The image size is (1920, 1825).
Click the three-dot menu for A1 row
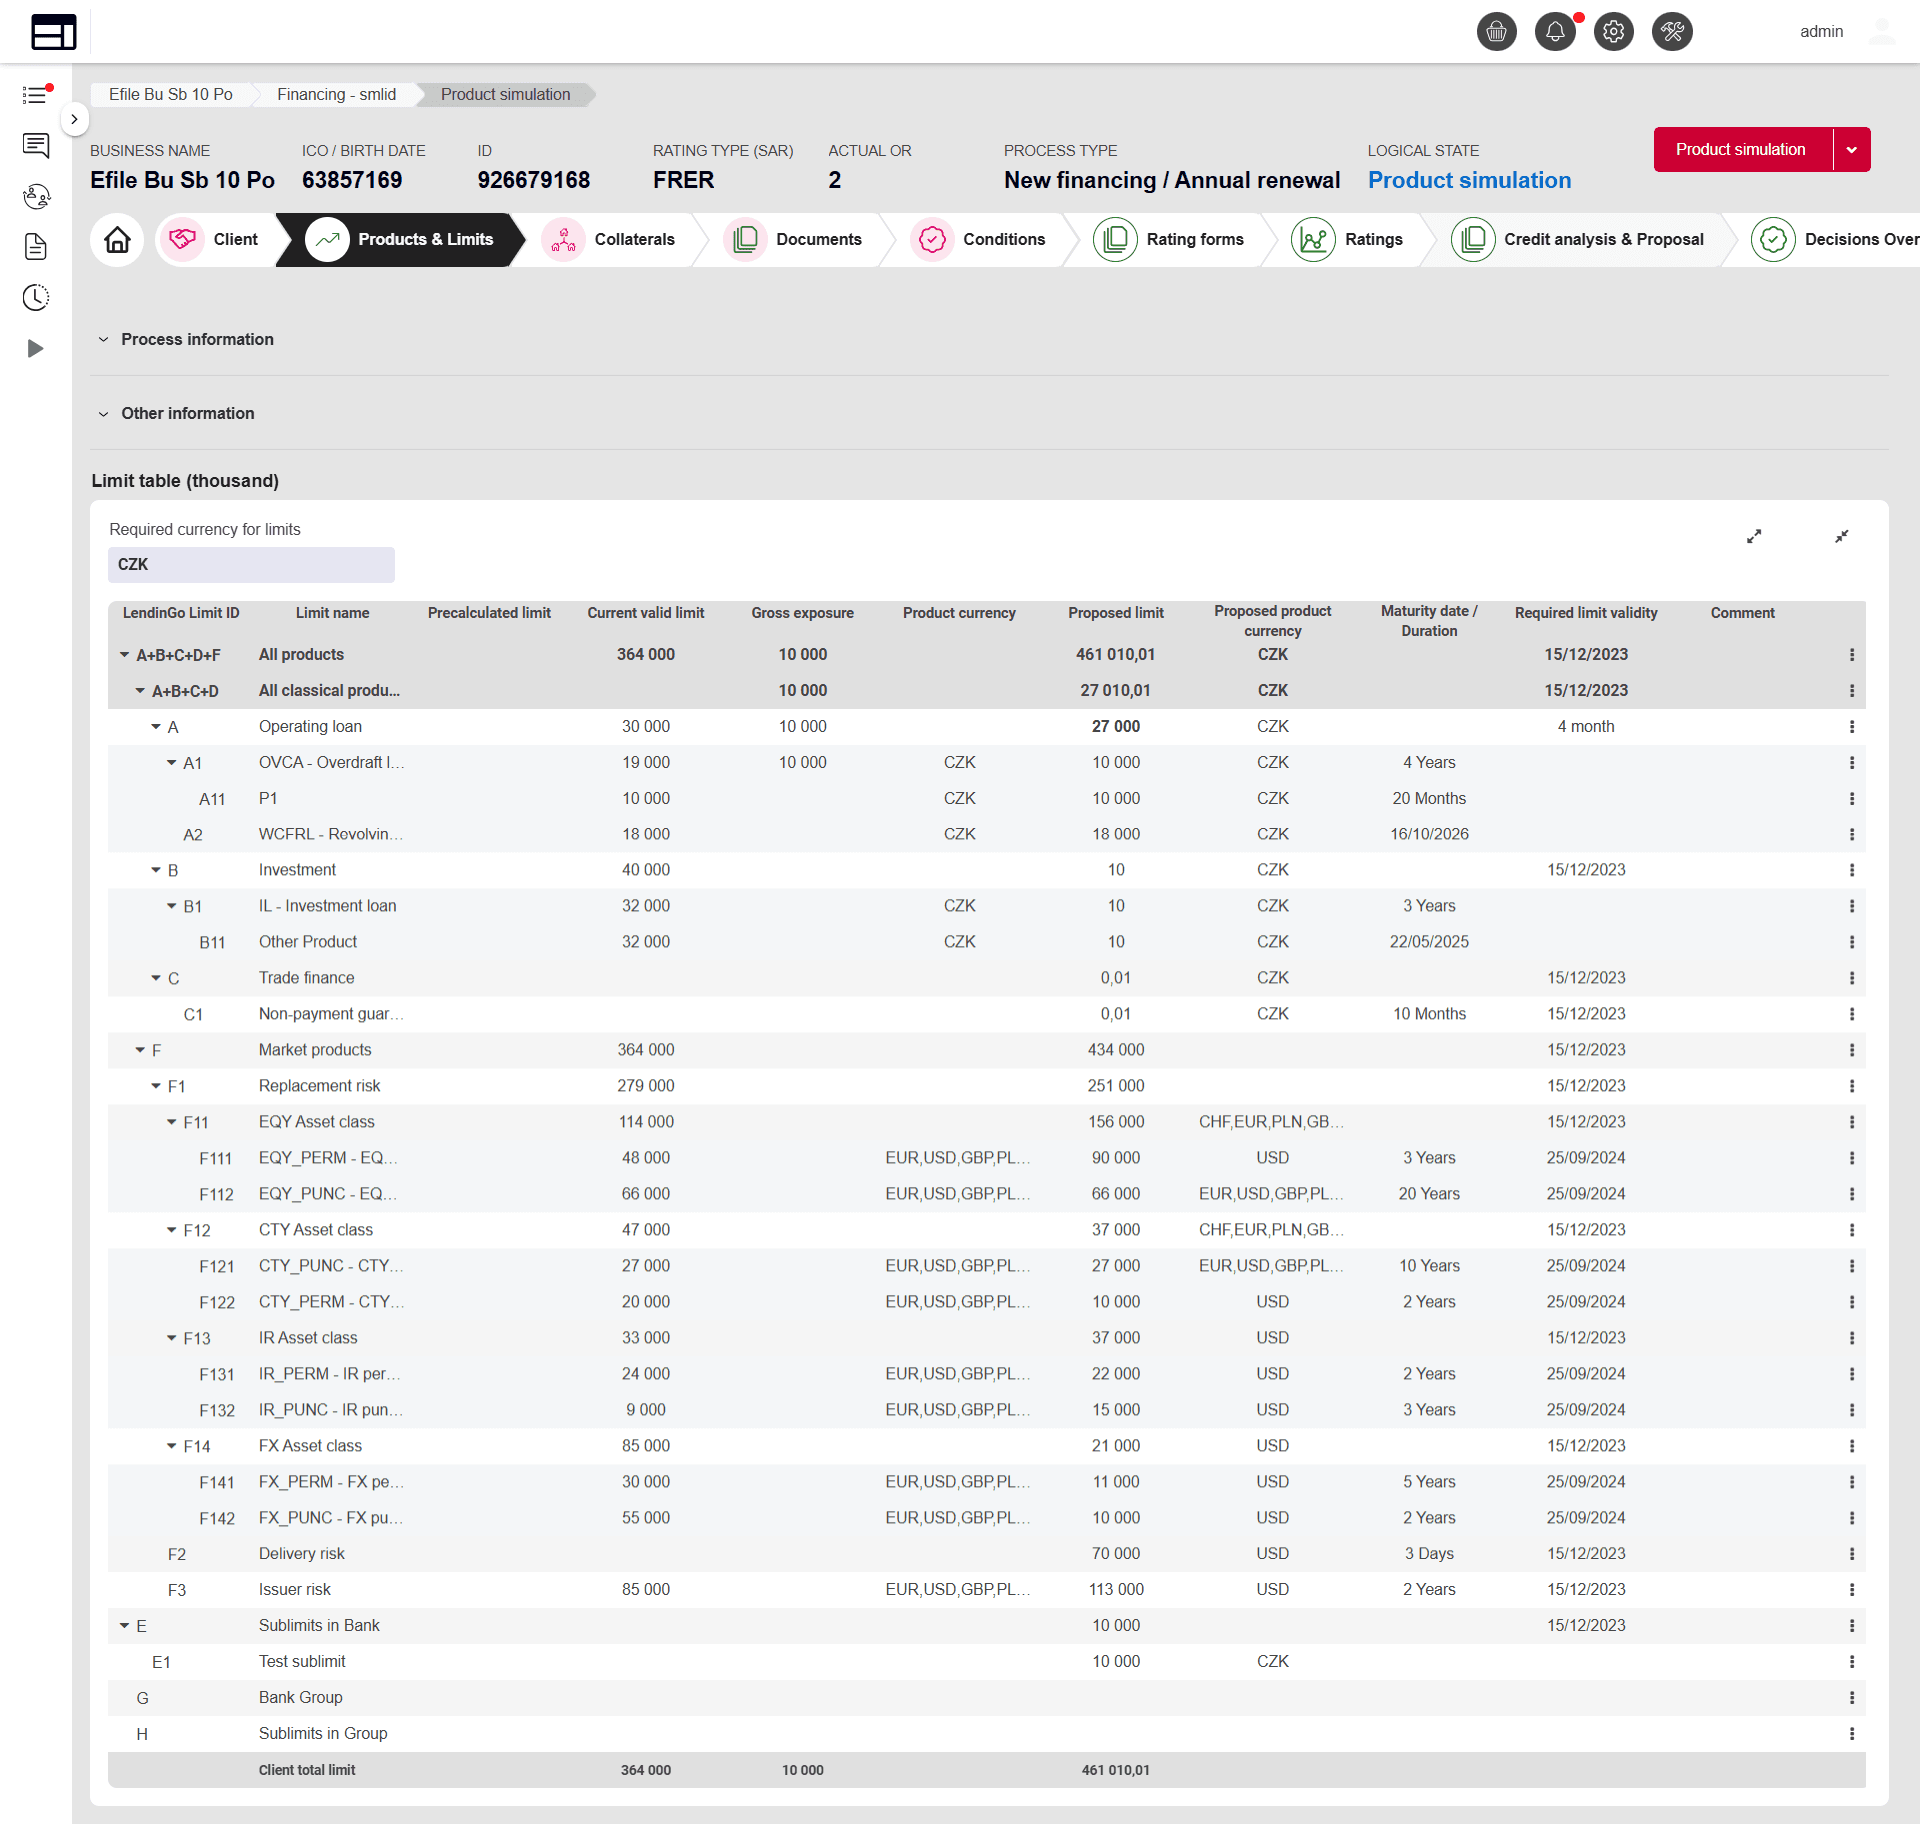(x=1851, y=763)
